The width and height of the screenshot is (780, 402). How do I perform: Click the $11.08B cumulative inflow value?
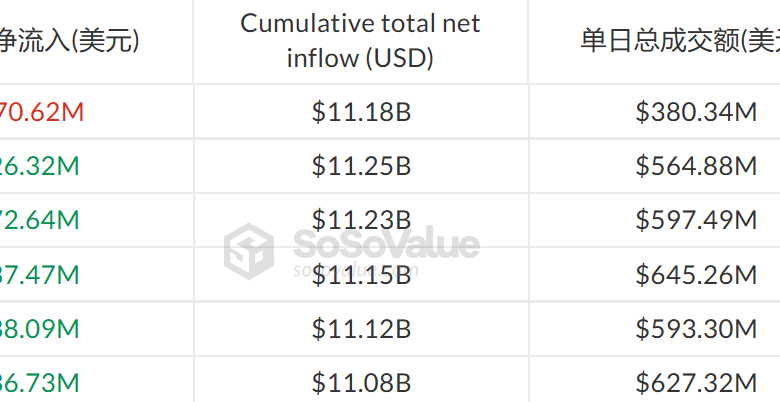(361, 383)
